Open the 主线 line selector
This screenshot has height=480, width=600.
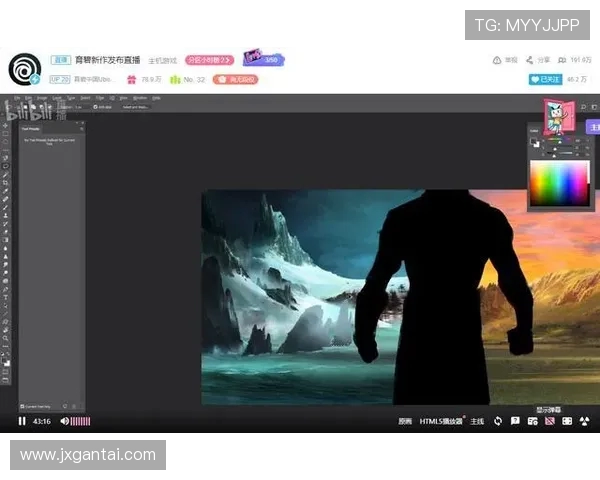click(x=477, y=421)
